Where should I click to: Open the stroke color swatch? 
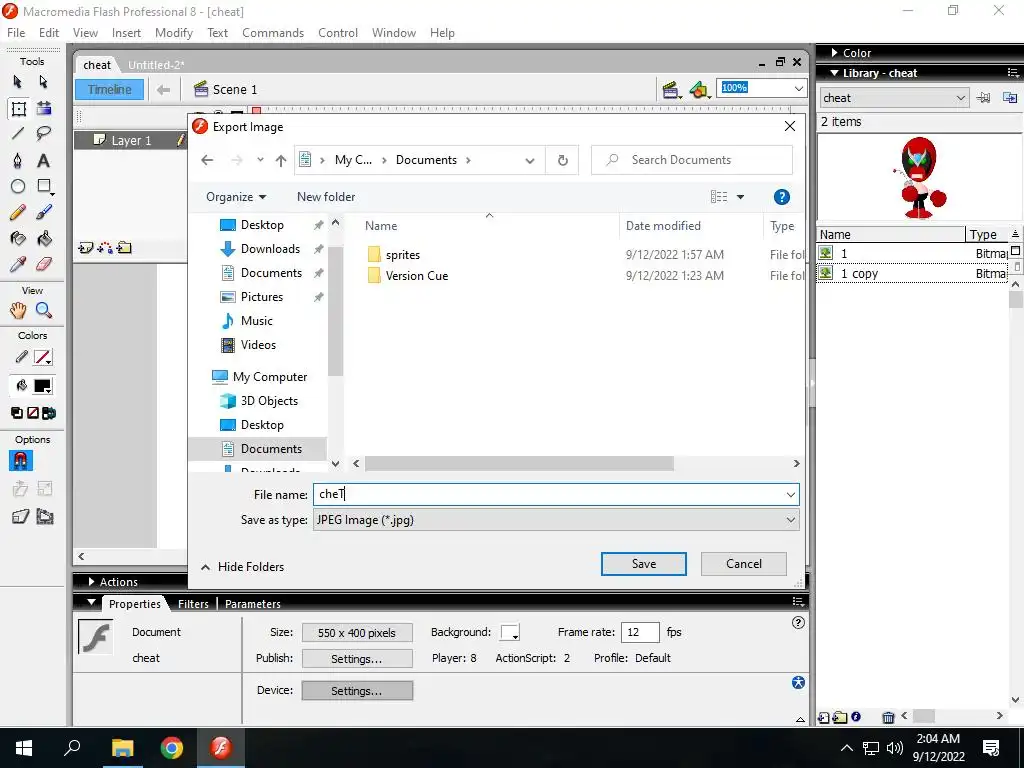point(43,357)
